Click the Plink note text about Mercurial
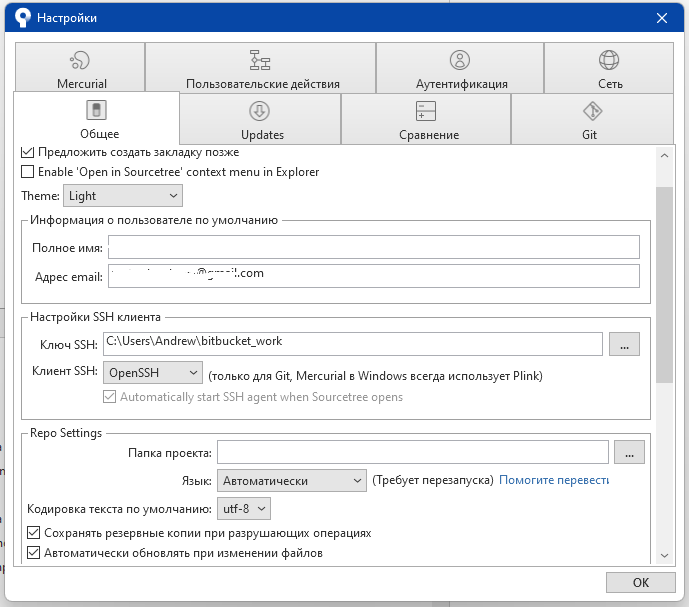 [375, 376]
